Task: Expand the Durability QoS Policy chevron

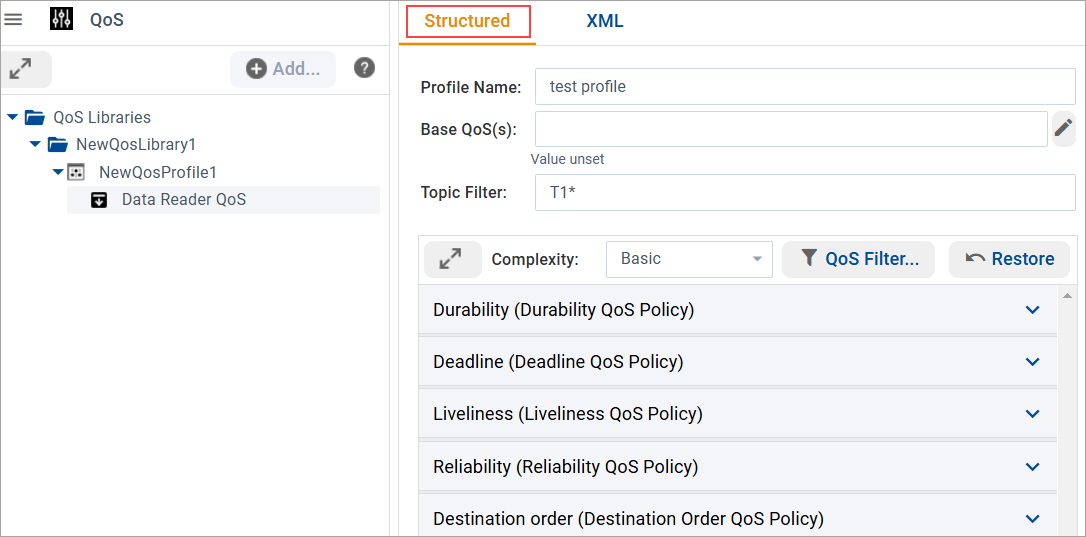Action: point(1032,310)
